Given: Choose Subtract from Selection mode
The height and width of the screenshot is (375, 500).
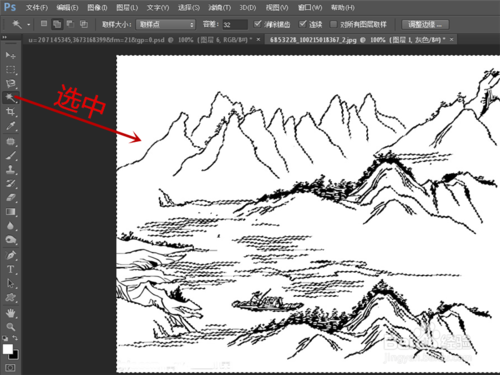Looking at the screenshot, I should coord(70,24).
